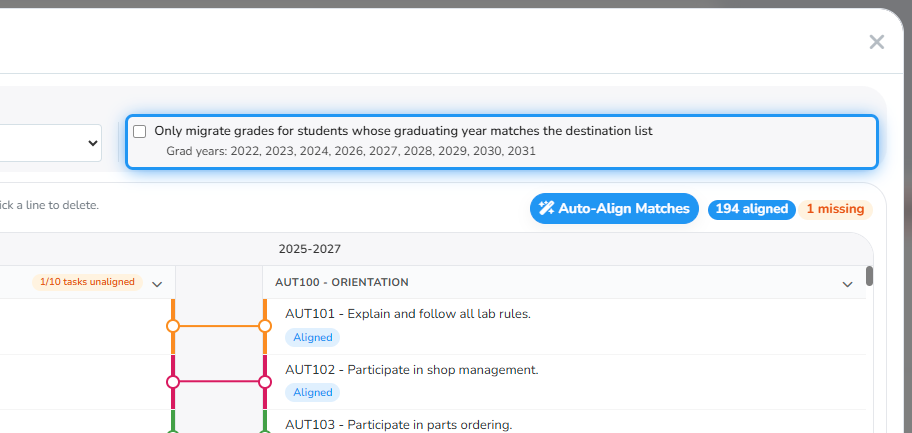The image size is (912, 433).
Task: Click the pink alignment line for AUT102
Action: tap(219, 382)
